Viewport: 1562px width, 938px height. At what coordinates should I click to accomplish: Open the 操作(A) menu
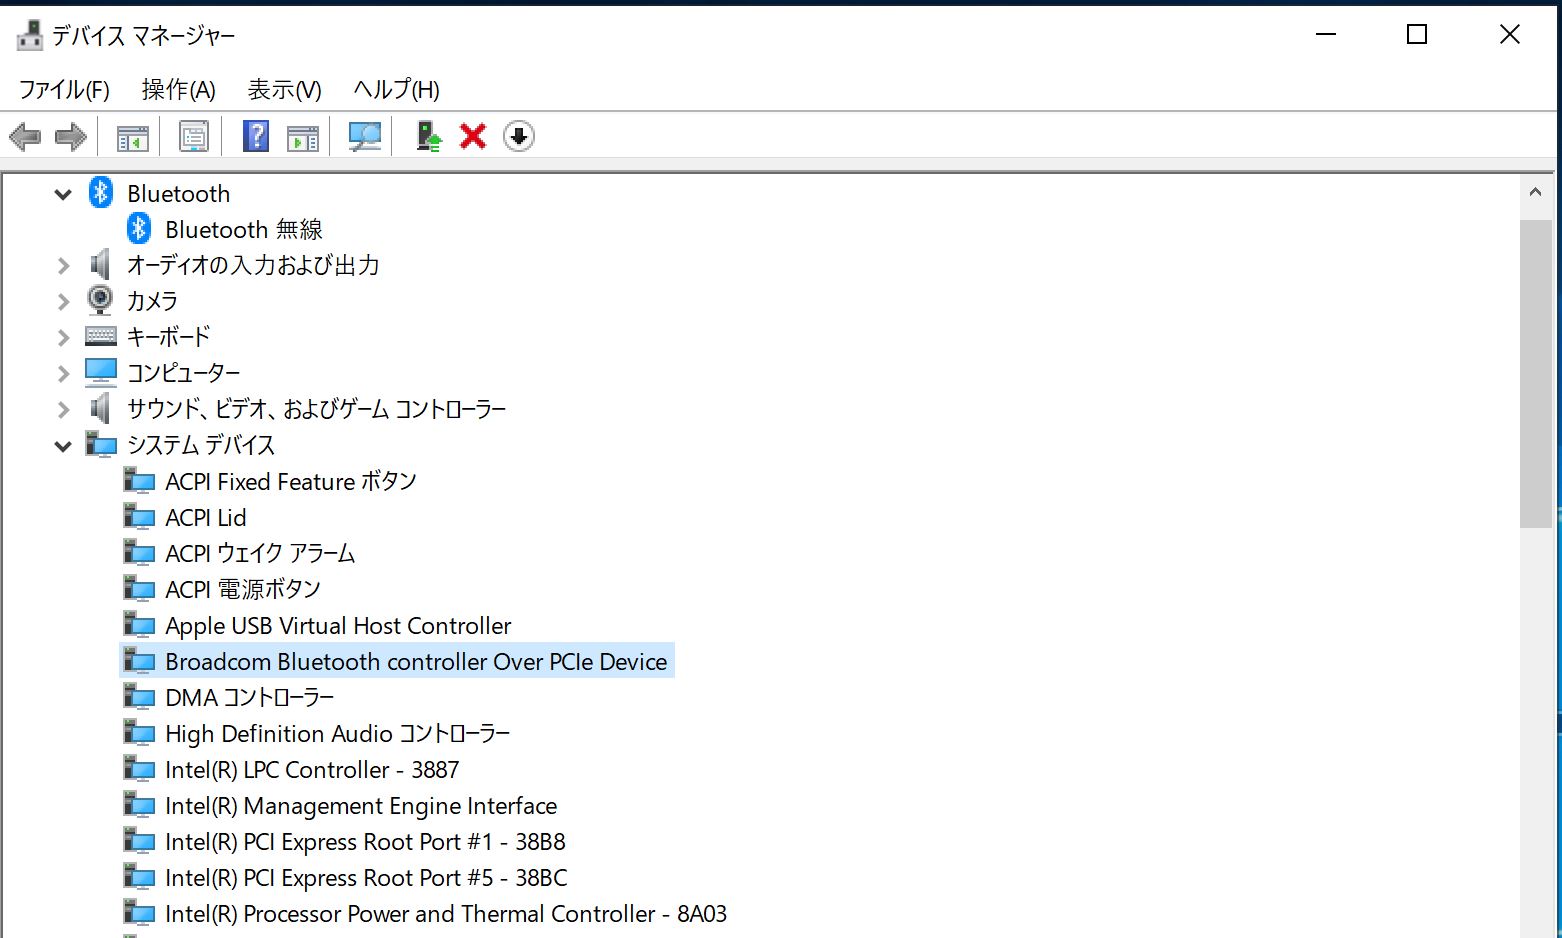179,90
